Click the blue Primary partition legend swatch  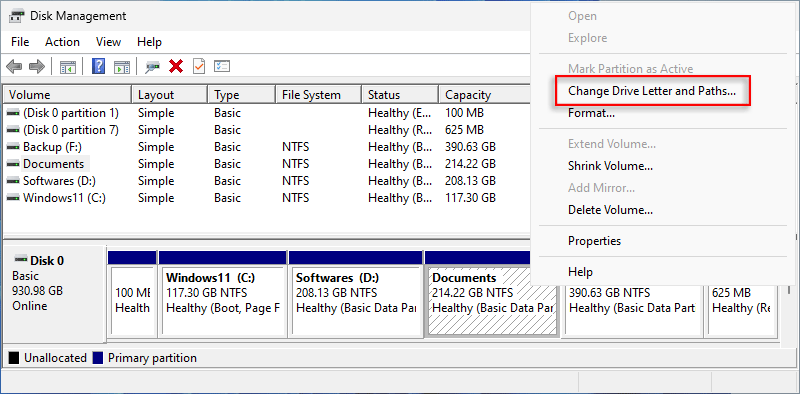coord(98,358)
